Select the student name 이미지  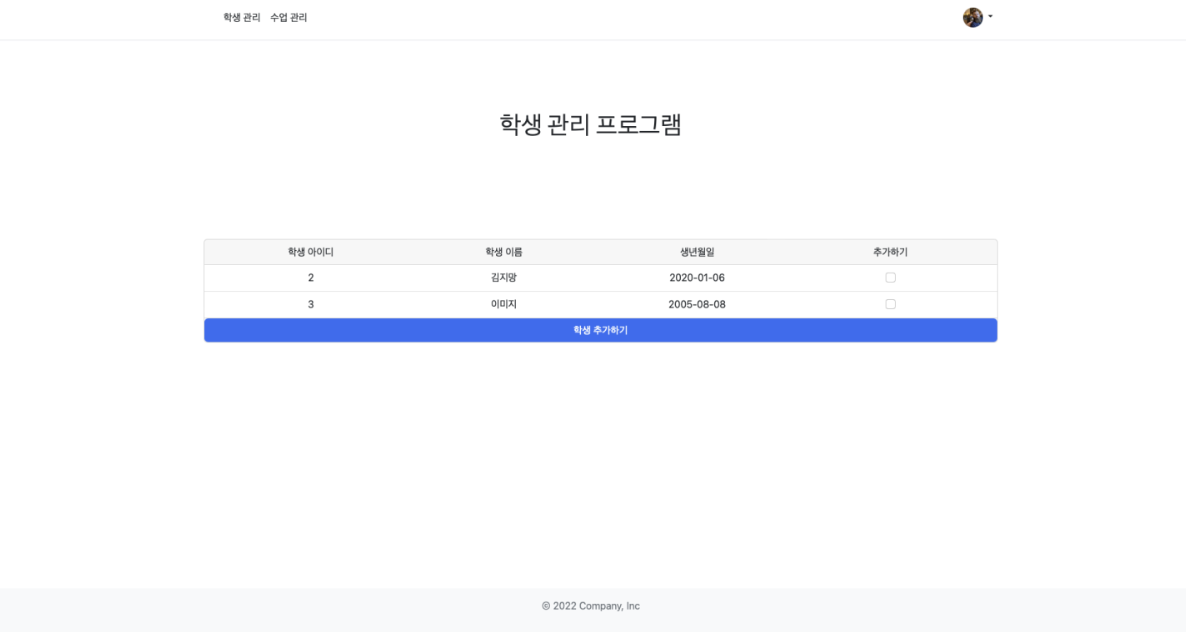[504, 304]
